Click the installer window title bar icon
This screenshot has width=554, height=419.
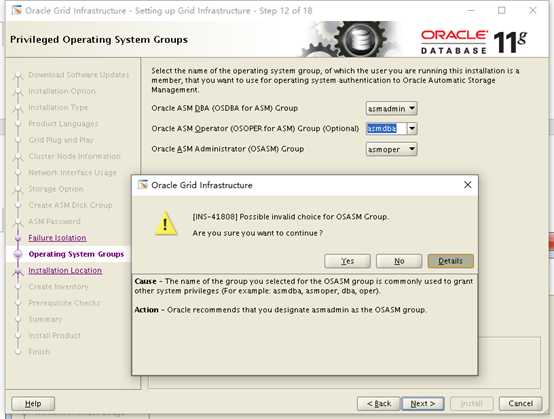point(16,10)
